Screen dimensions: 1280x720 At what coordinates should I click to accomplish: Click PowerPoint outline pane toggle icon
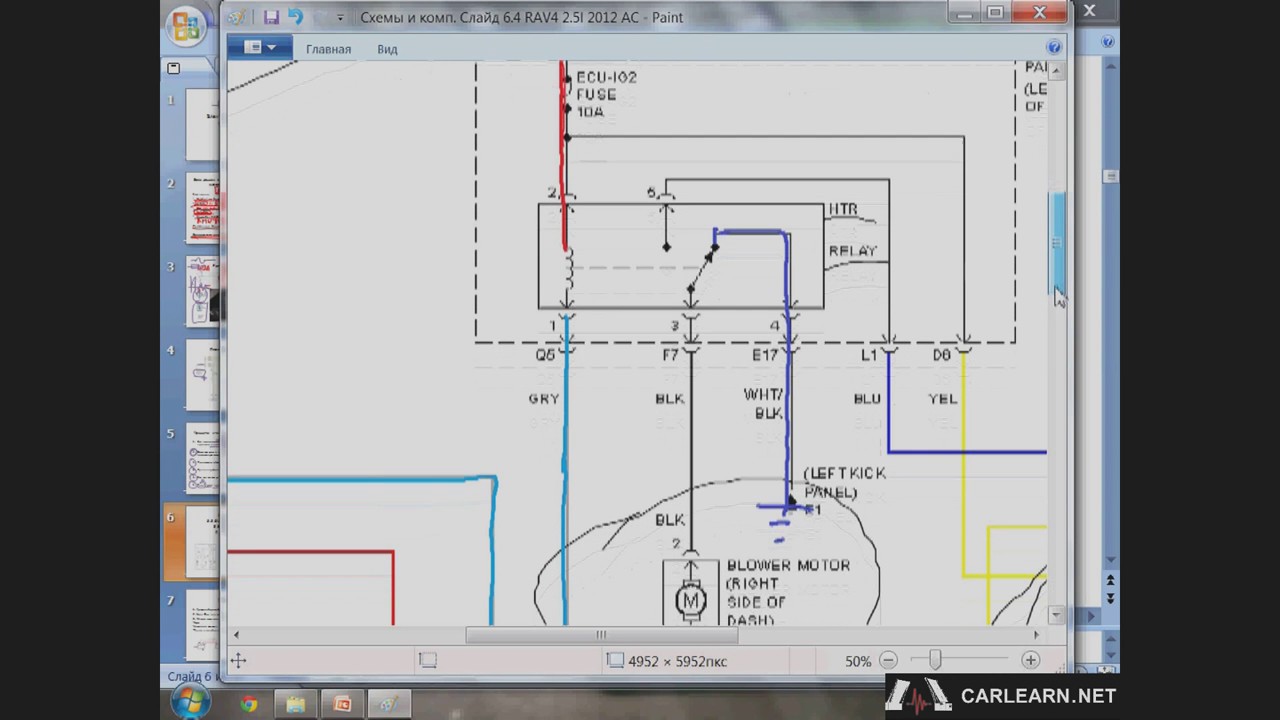coord(173,68)
